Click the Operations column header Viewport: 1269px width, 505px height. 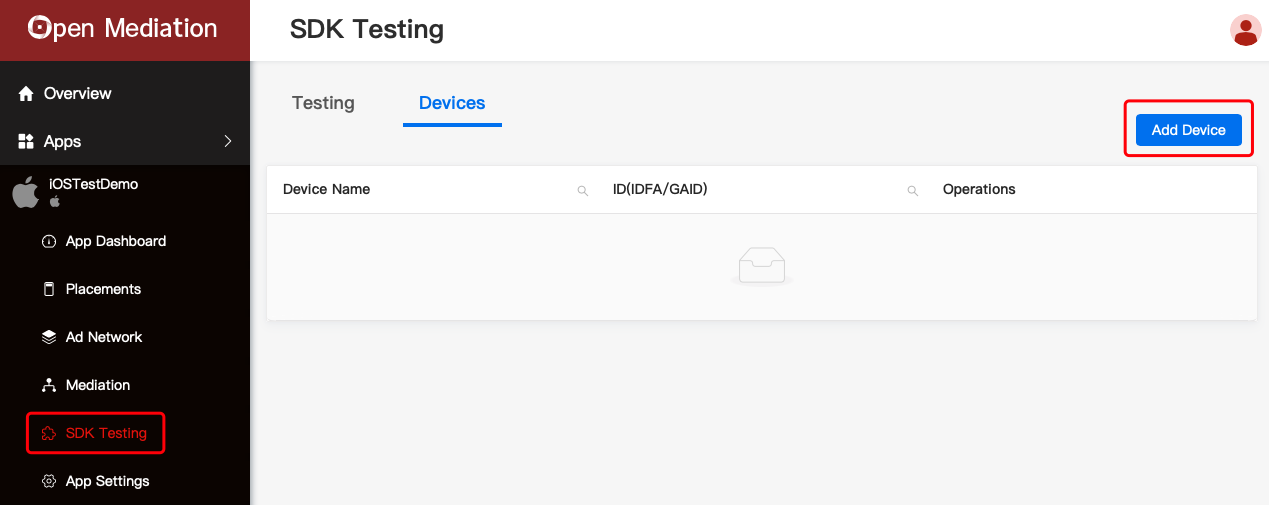point(979,189)
